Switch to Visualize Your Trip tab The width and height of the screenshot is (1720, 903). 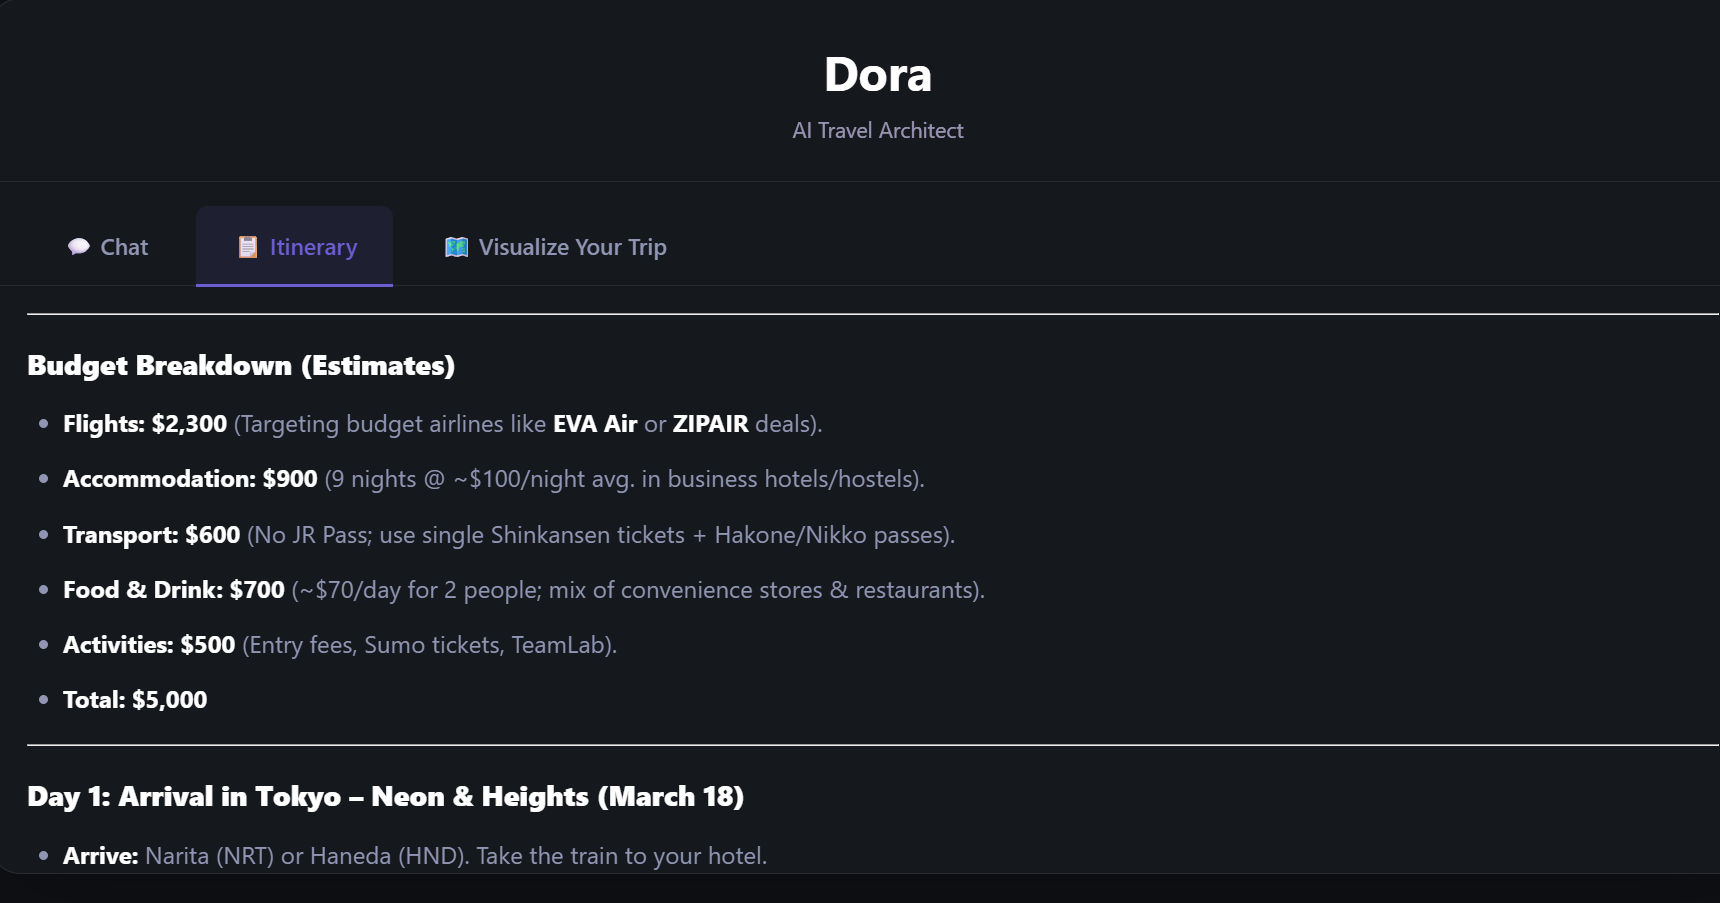pos(555,247)
